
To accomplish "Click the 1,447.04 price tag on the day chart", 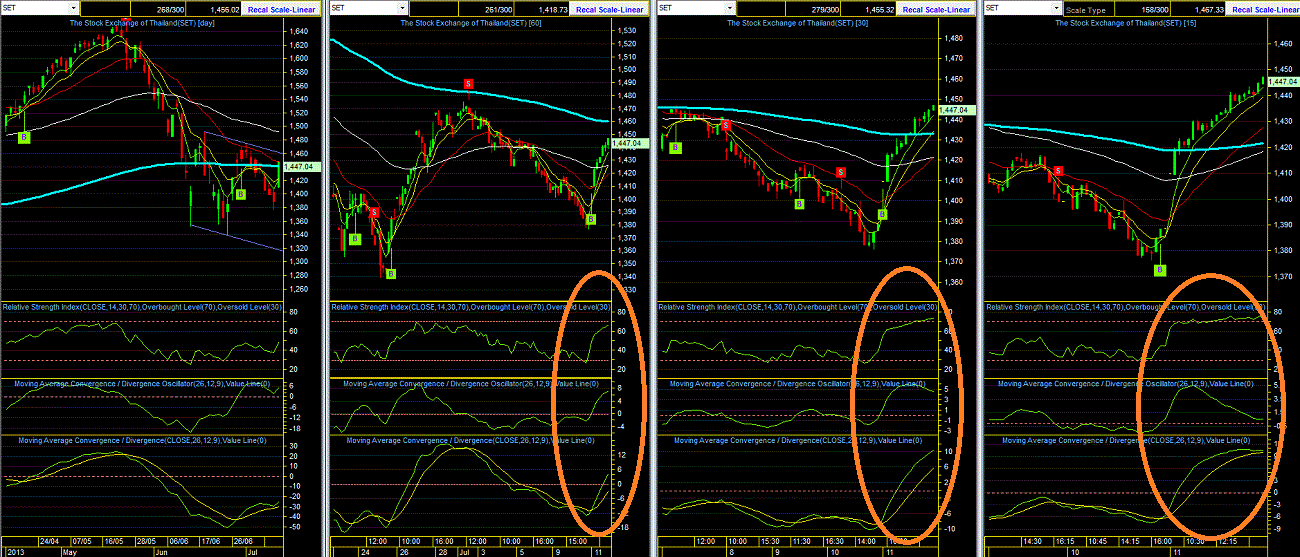I will tap(300, 167).
